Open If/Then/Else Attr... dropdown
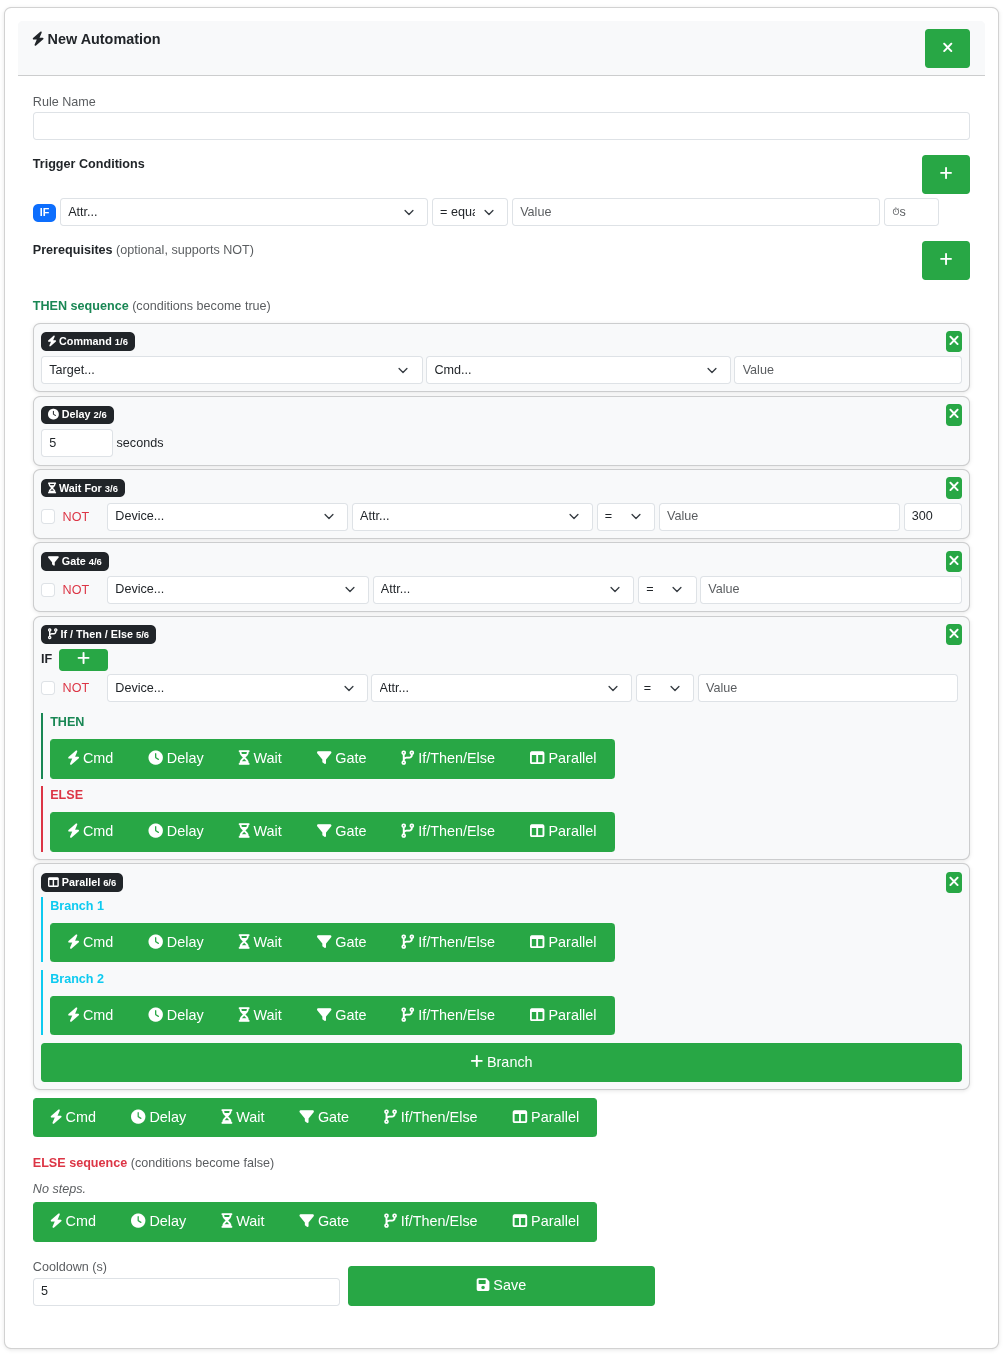Viewport: 1007px width, 1355px height. [x=501, y=688]
